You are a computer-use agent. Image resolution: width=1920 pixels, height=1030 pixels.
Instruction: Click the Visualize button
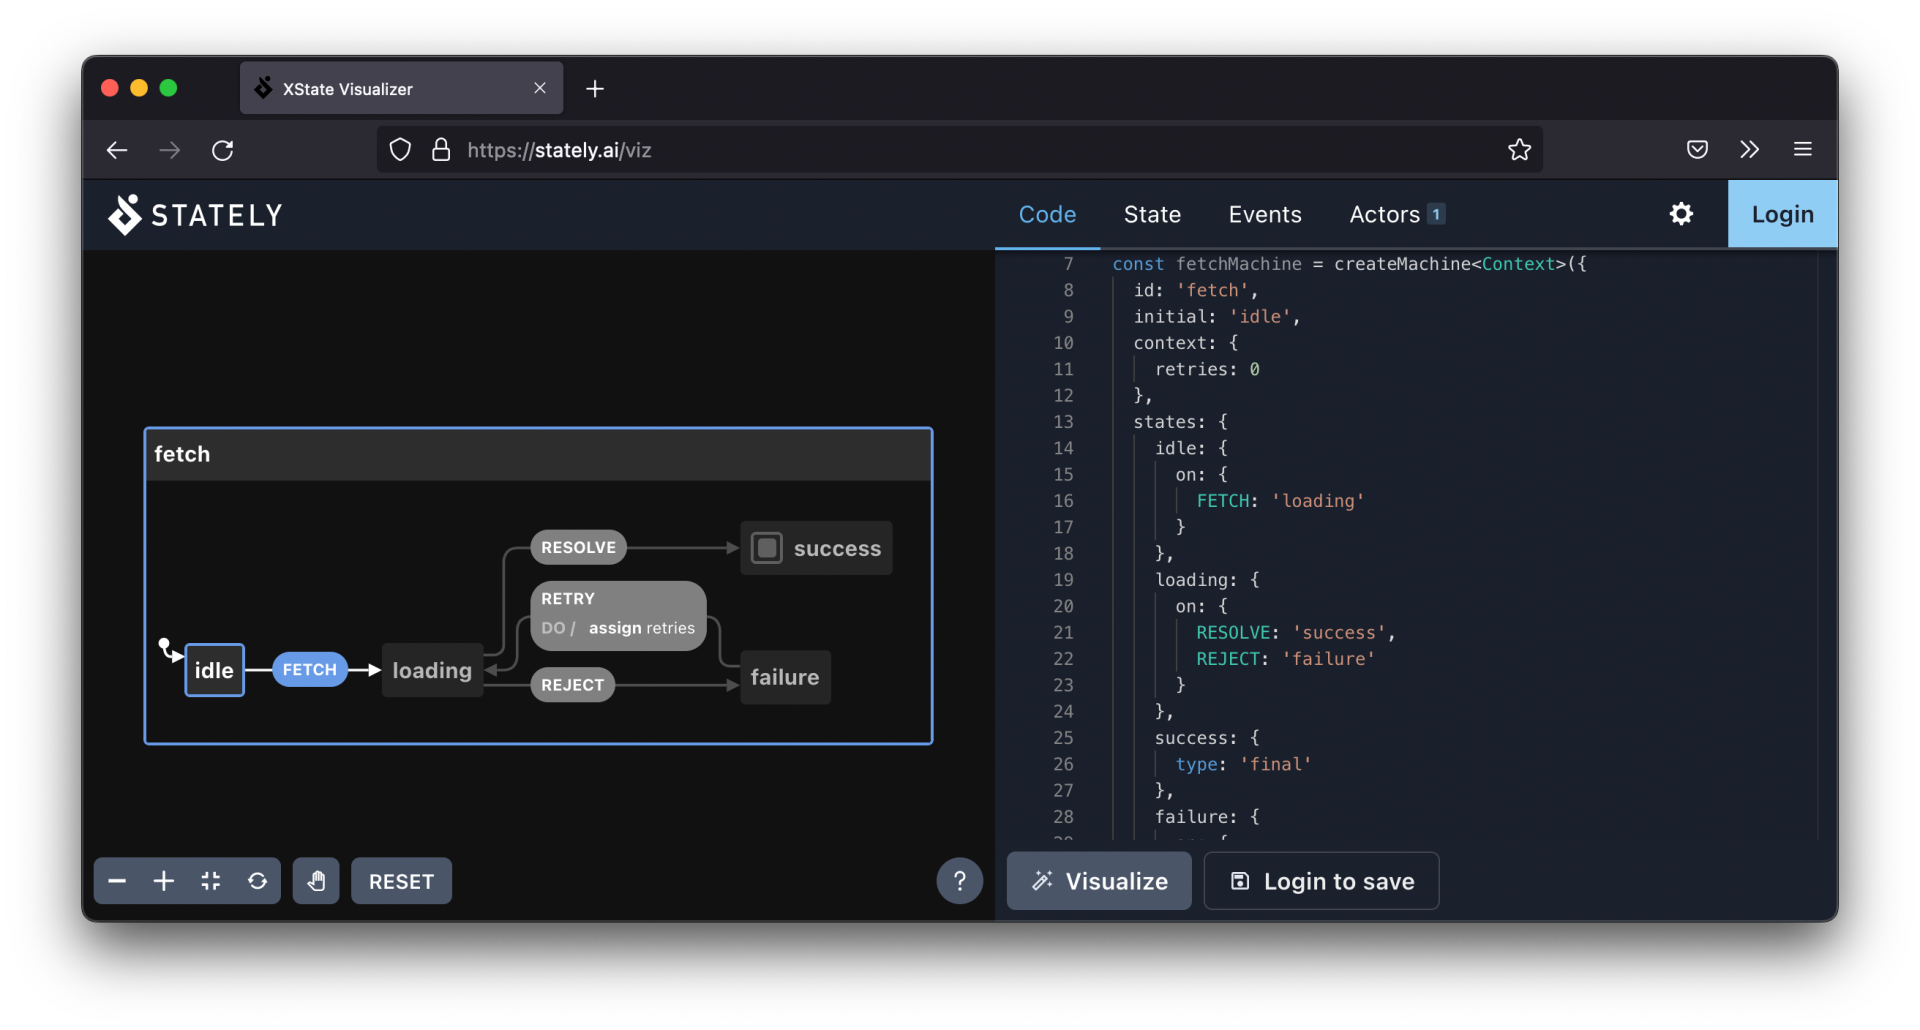[x=1099, y=881]
